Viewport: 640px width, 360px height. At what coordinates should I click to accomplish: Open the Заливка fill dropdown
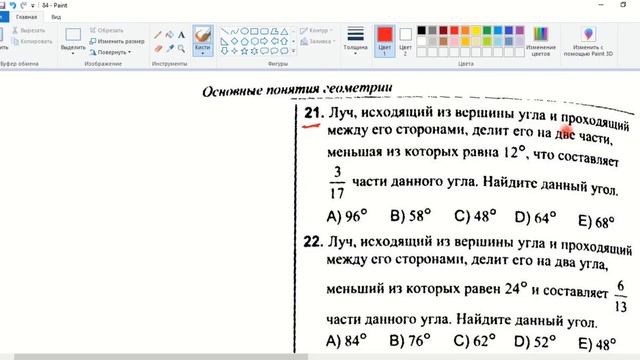pos(318,41)
